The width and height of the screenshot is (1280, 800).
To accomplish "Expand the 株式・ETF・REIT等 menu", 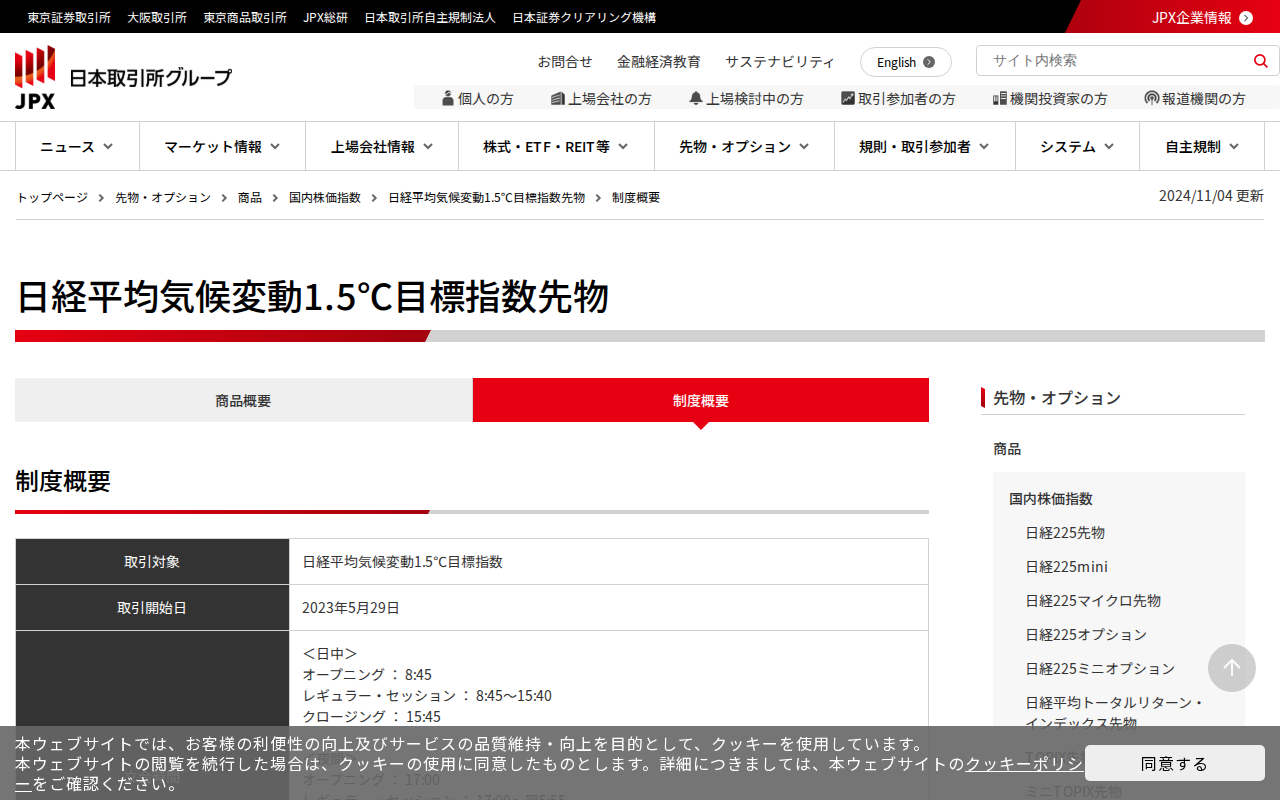I will coord(556,147).
